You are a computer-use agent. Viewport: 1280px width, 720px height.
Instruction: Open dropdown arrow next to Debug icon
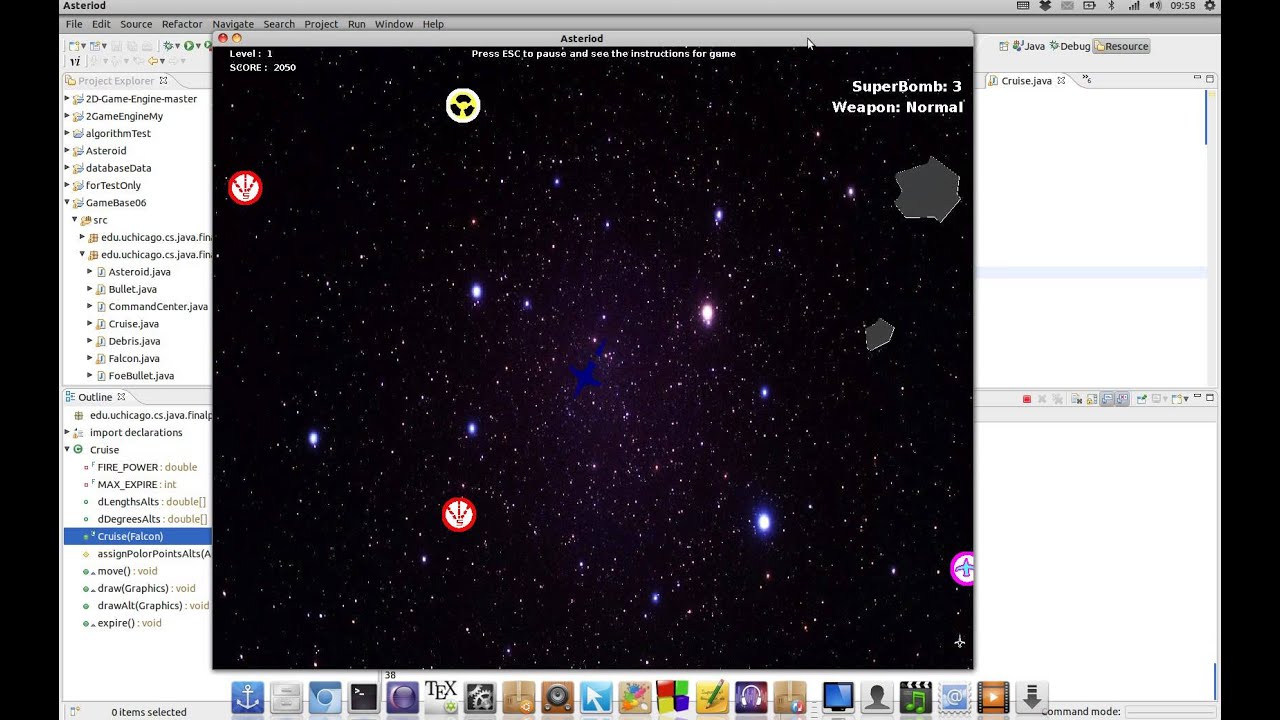pos(179,46)
